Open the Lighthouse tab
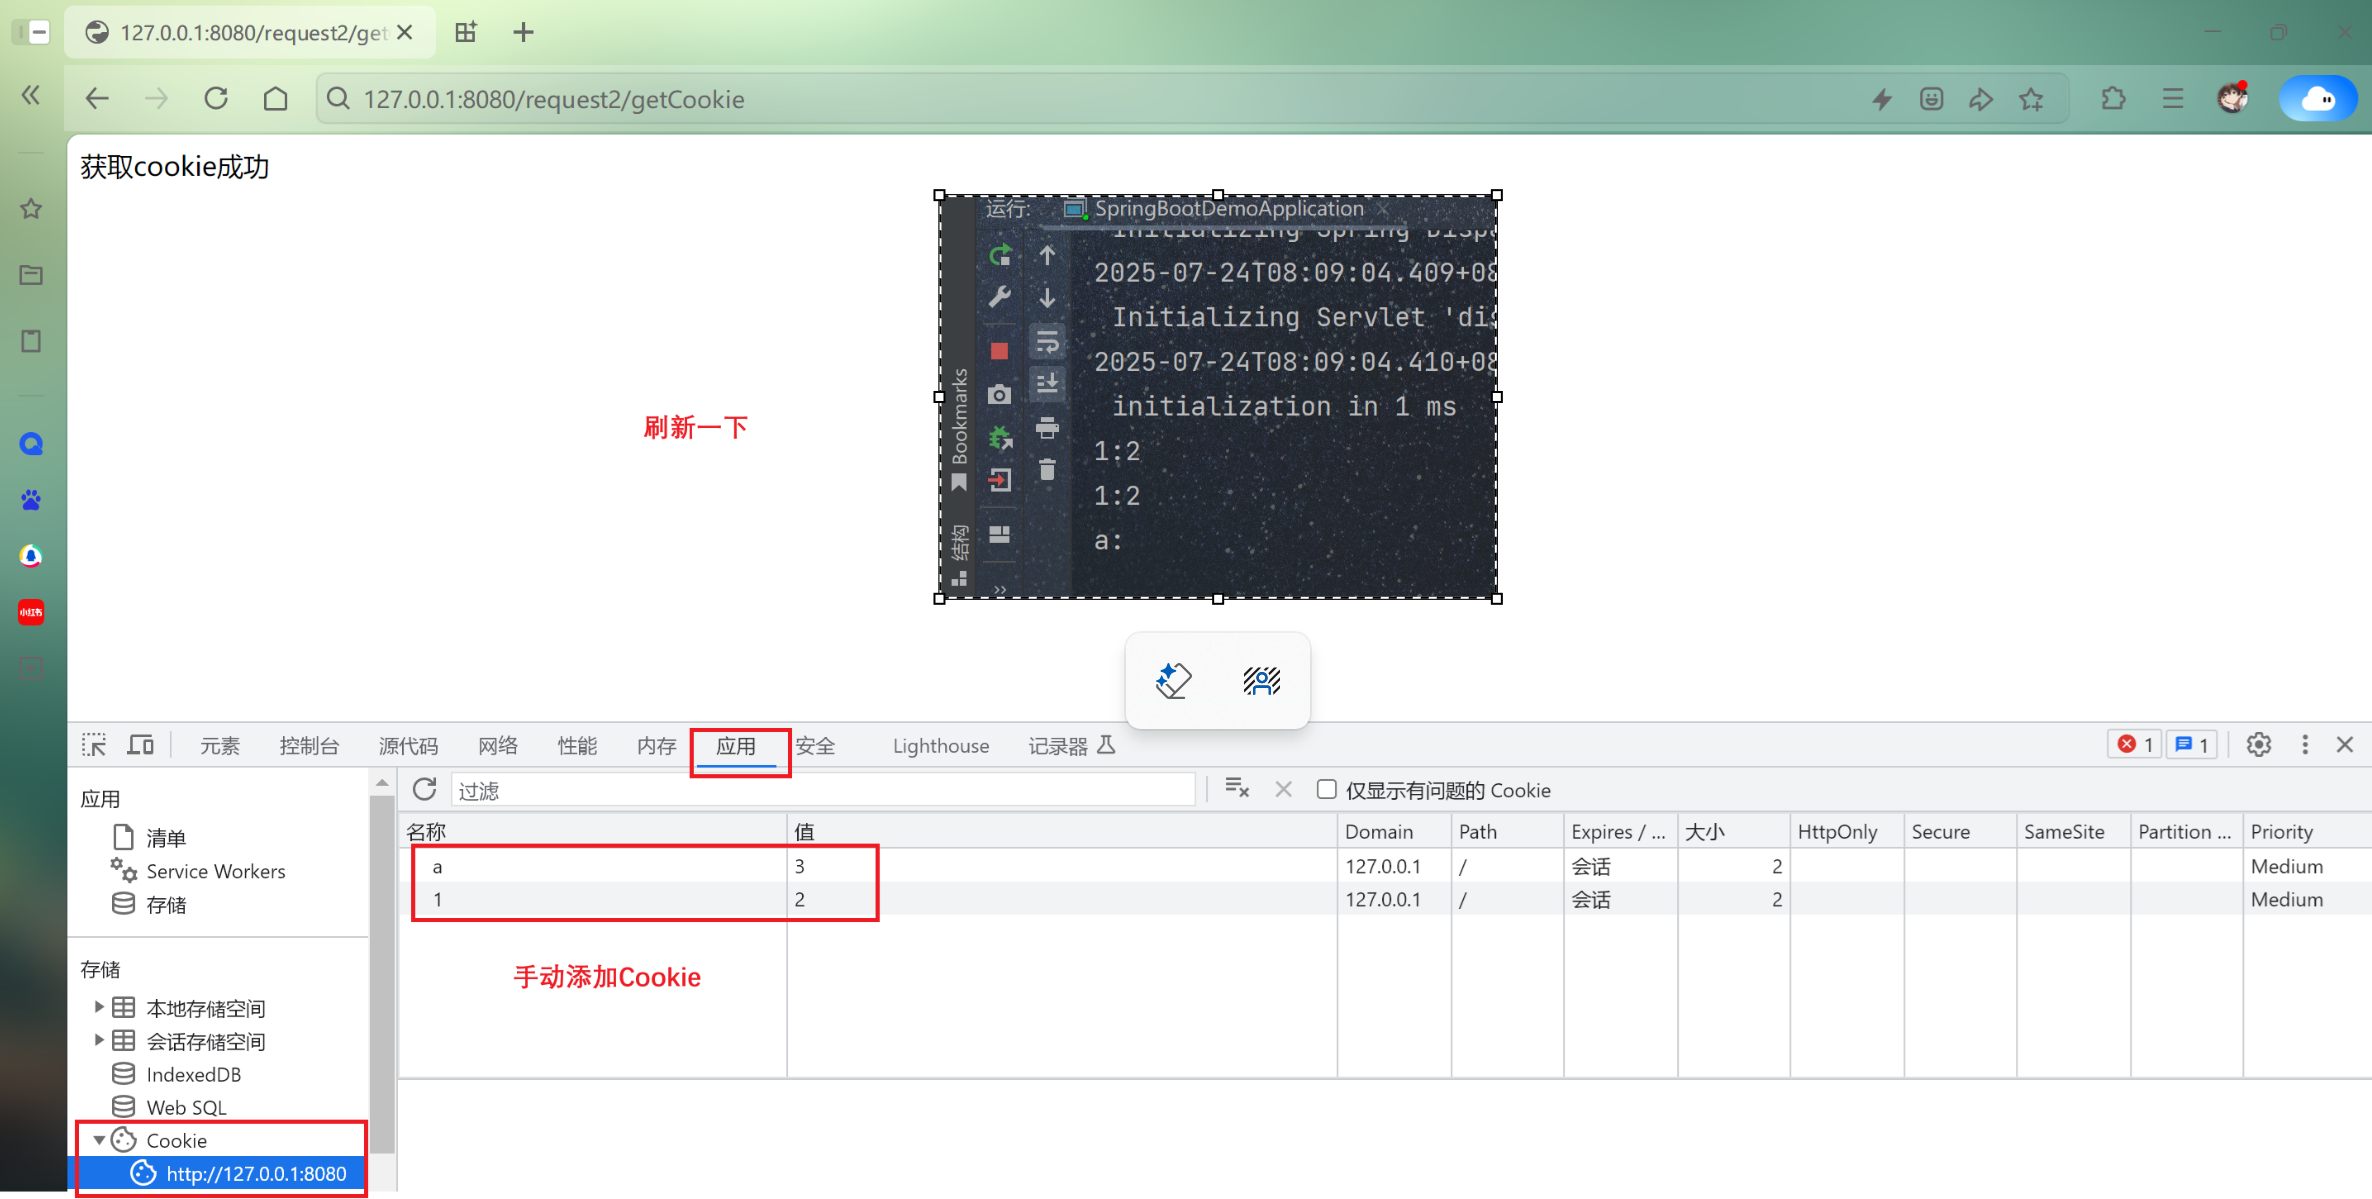 (940, 746)
